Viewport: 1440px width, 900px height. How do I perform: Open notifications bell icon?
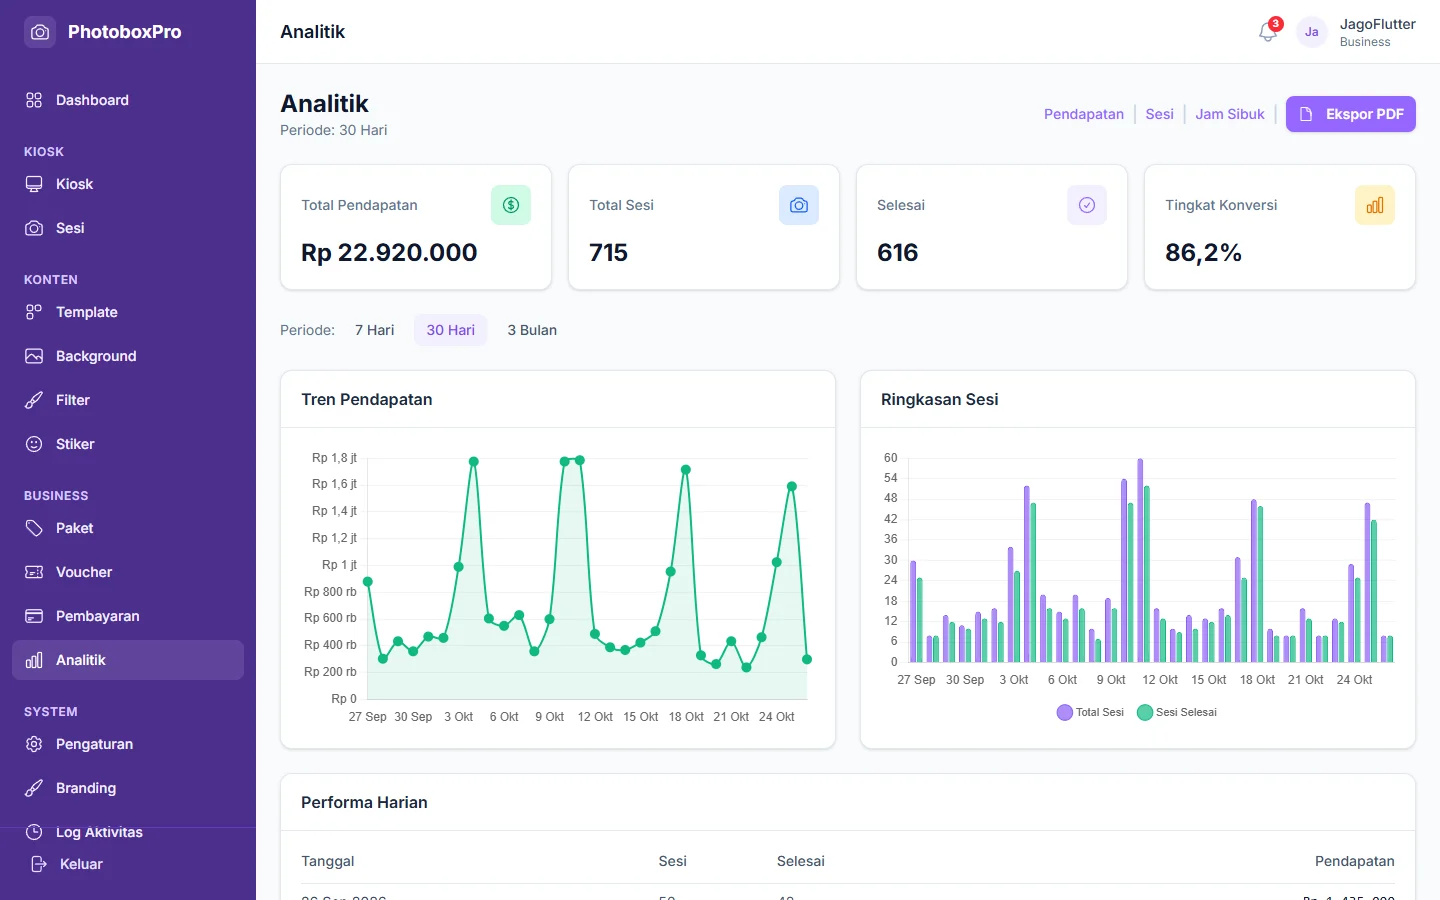coord(1268,32)
